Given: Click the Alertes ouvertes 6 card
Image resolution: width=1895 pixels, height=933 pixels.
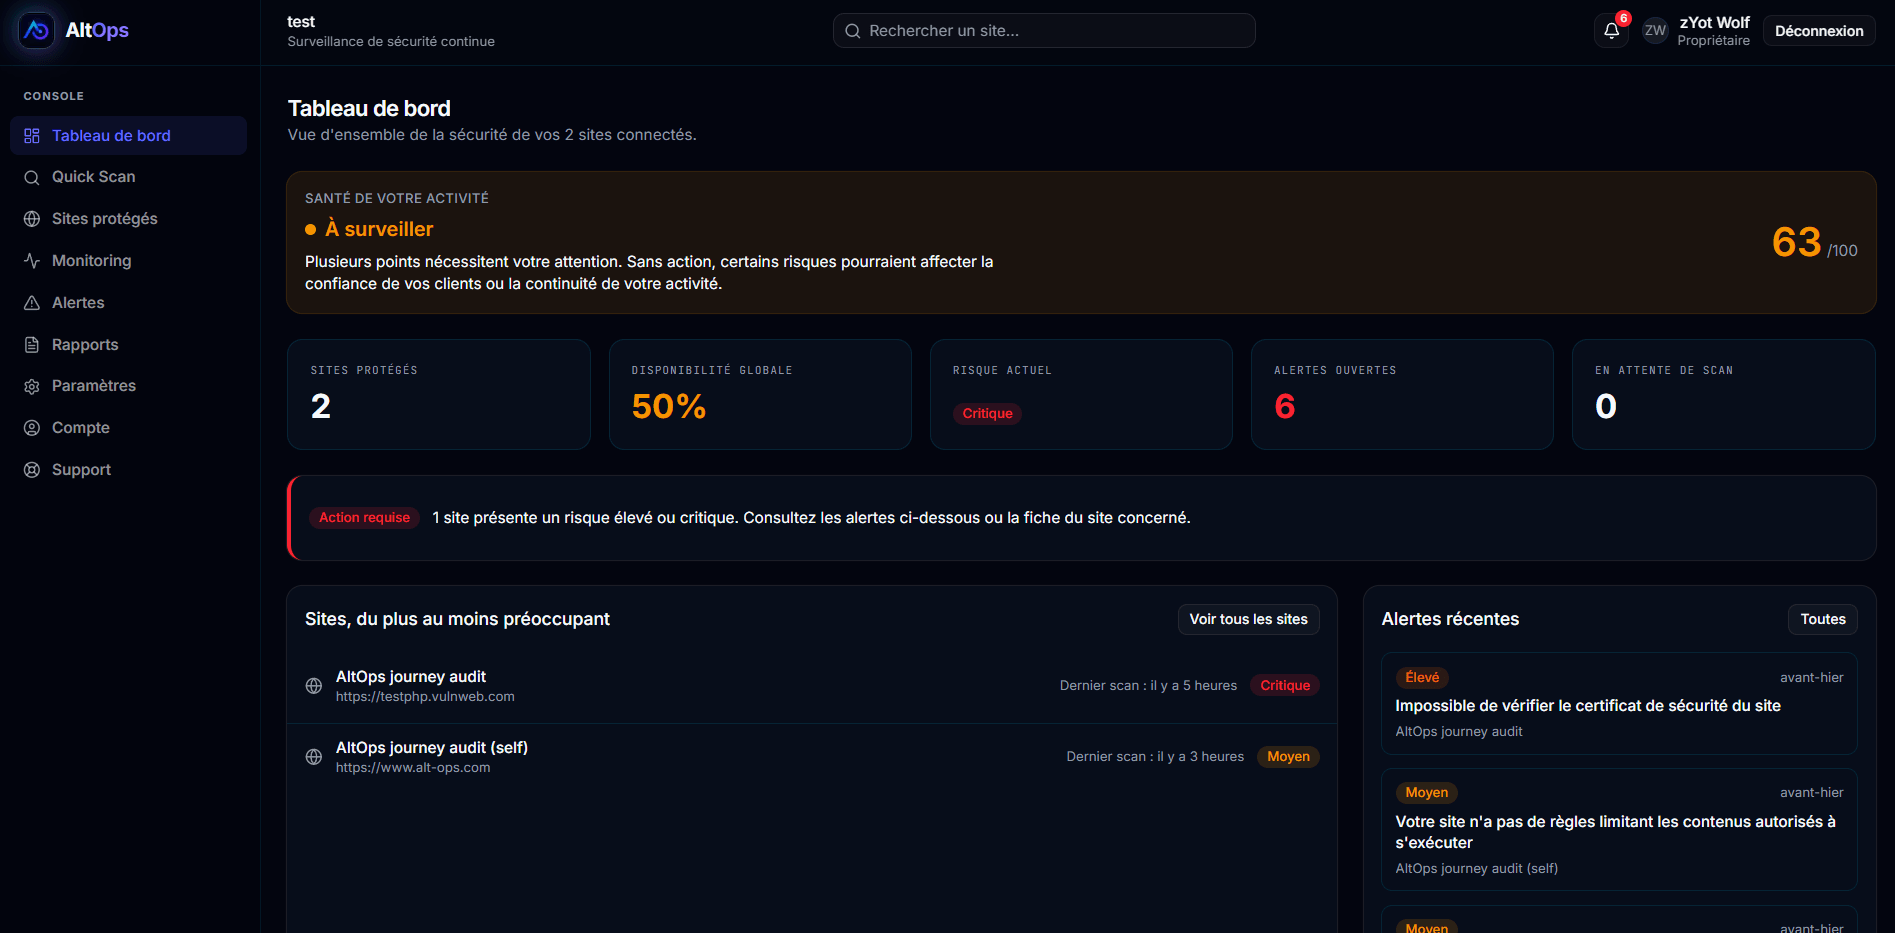Looking at the screenshot, I should click(1402, 394).
